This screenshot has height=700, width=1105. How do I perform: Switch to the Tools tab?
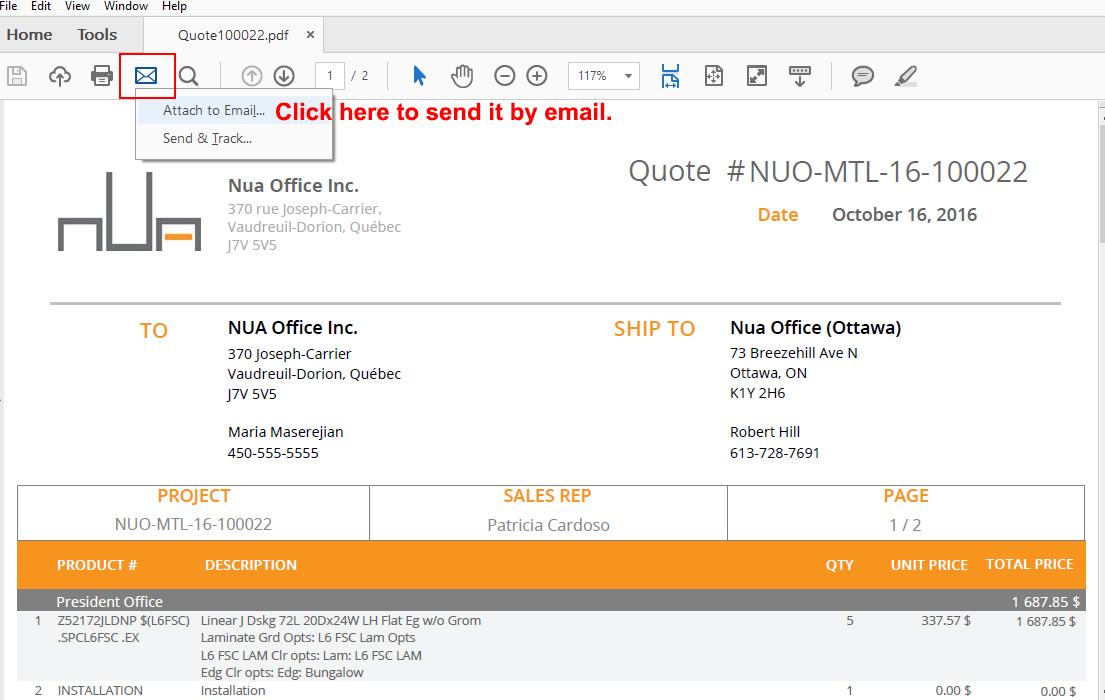(x=97, y=35)
